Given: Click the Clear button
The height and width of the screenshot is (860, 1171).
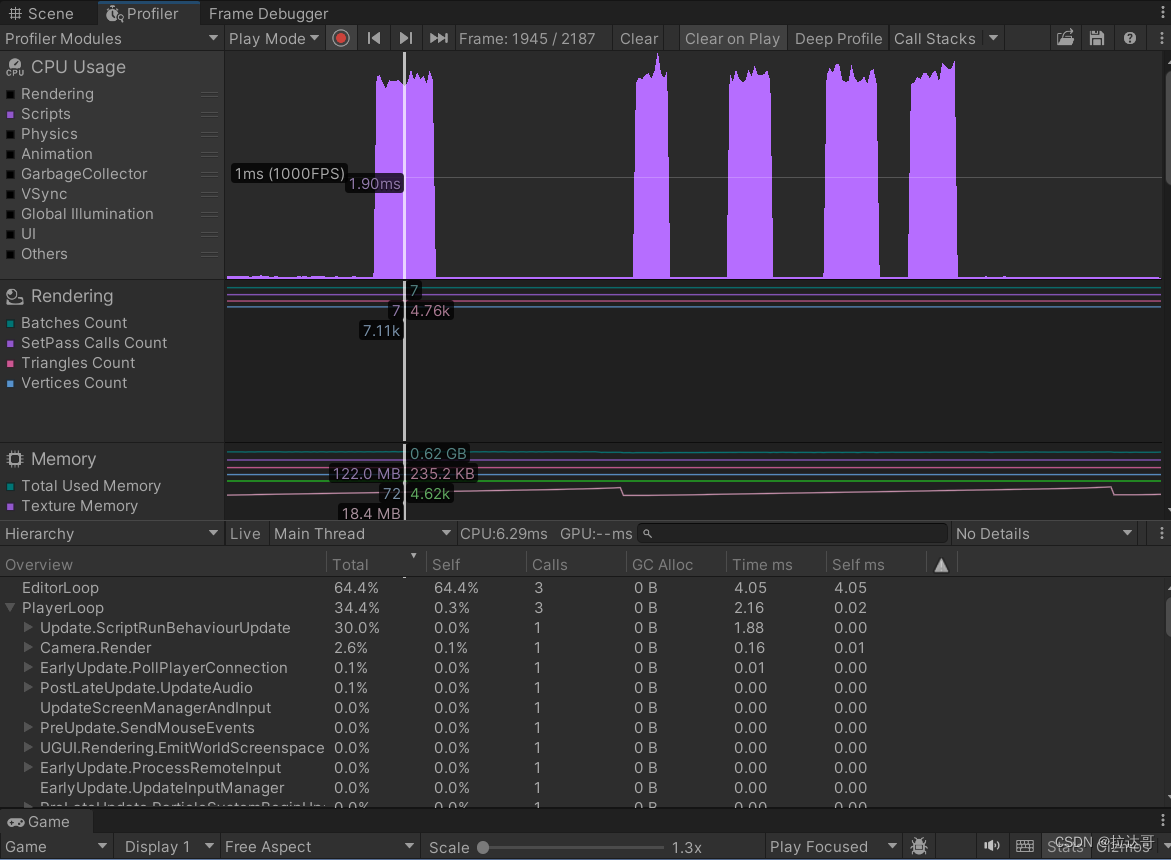Looking at the screenshot, I should point(639,38).
